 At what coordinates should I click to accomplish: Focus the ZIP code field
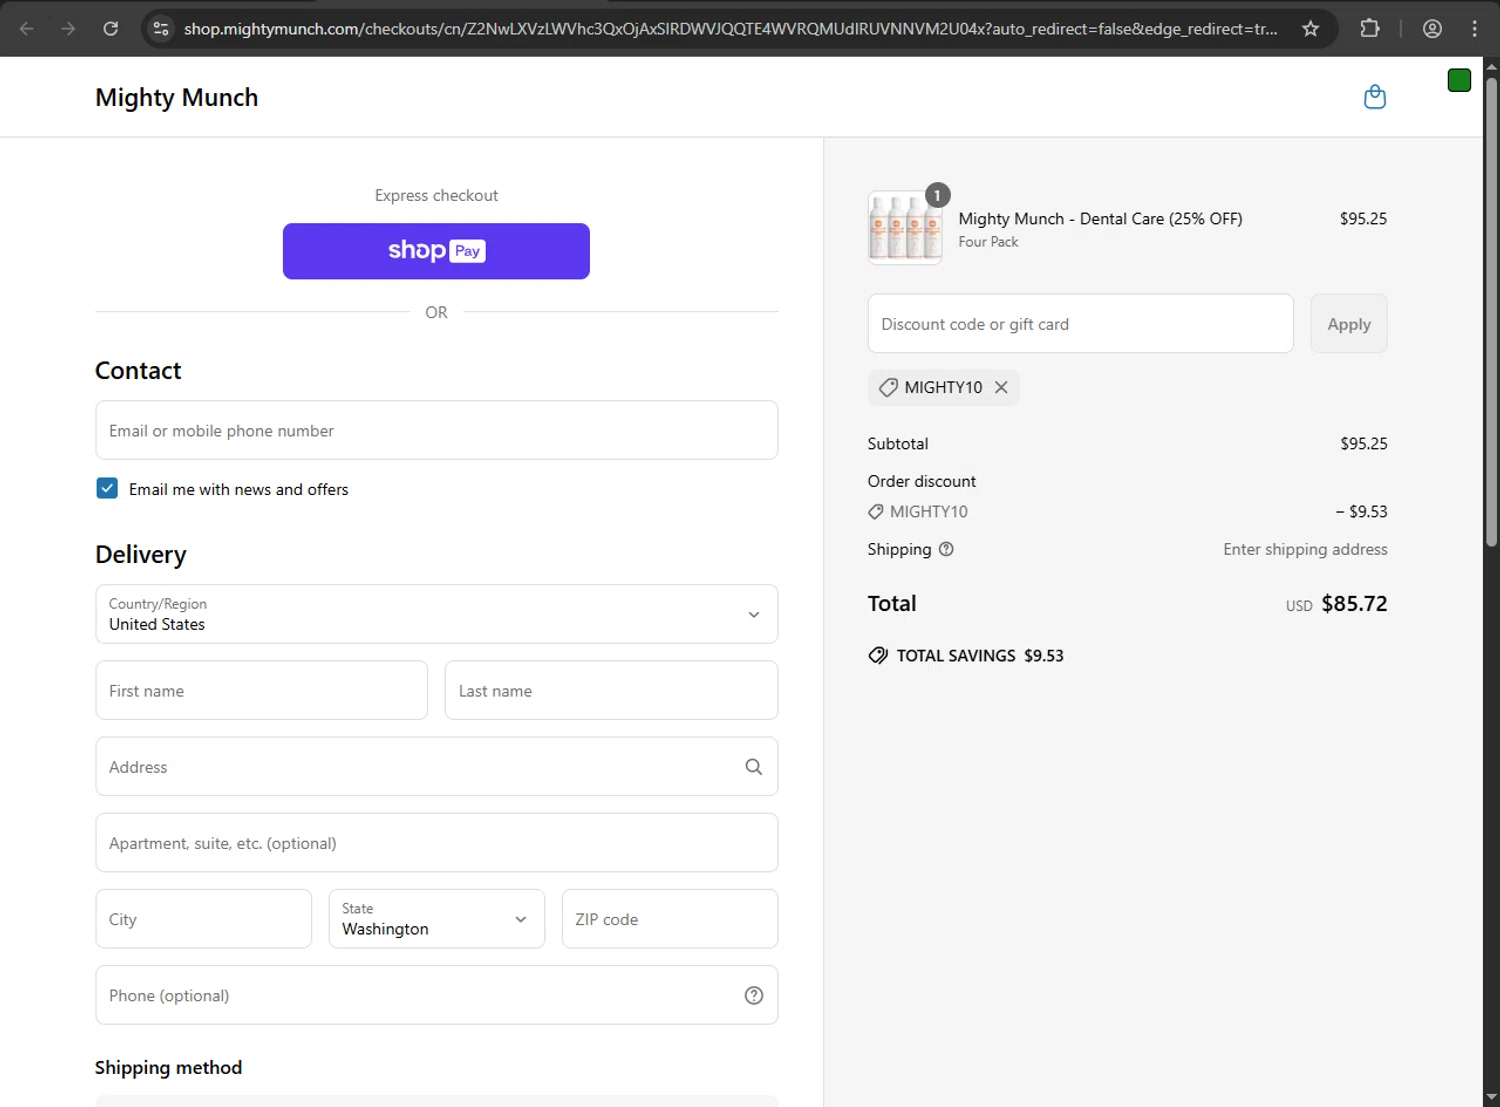670,919
